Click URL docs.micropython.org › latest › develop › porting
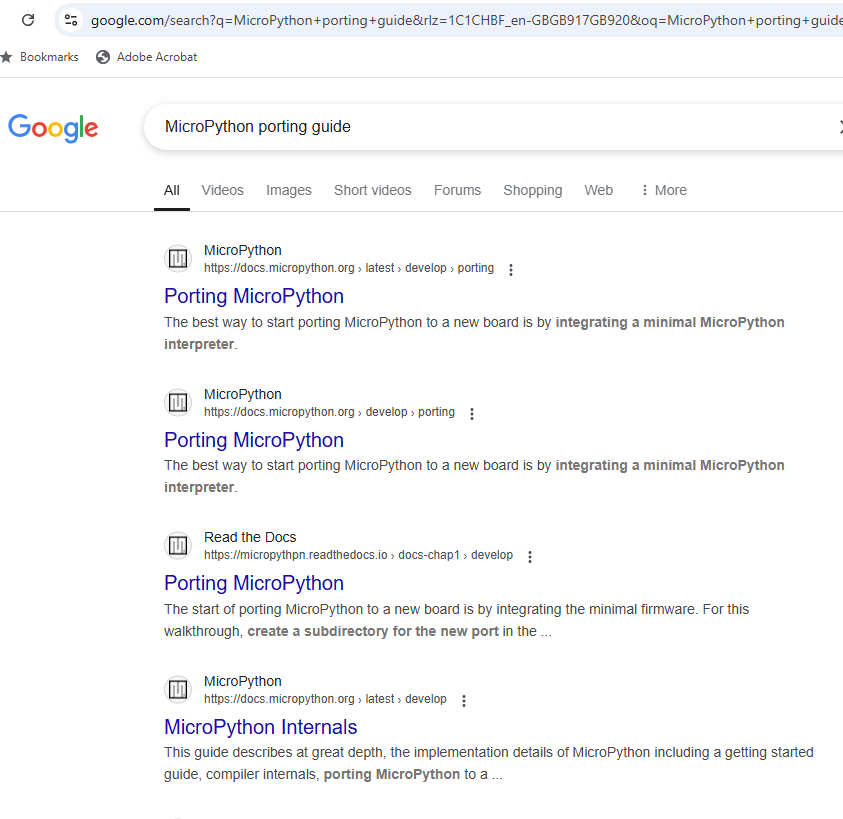Image resolution: width=843 pixels, height=819 pixels. point(348,268)
